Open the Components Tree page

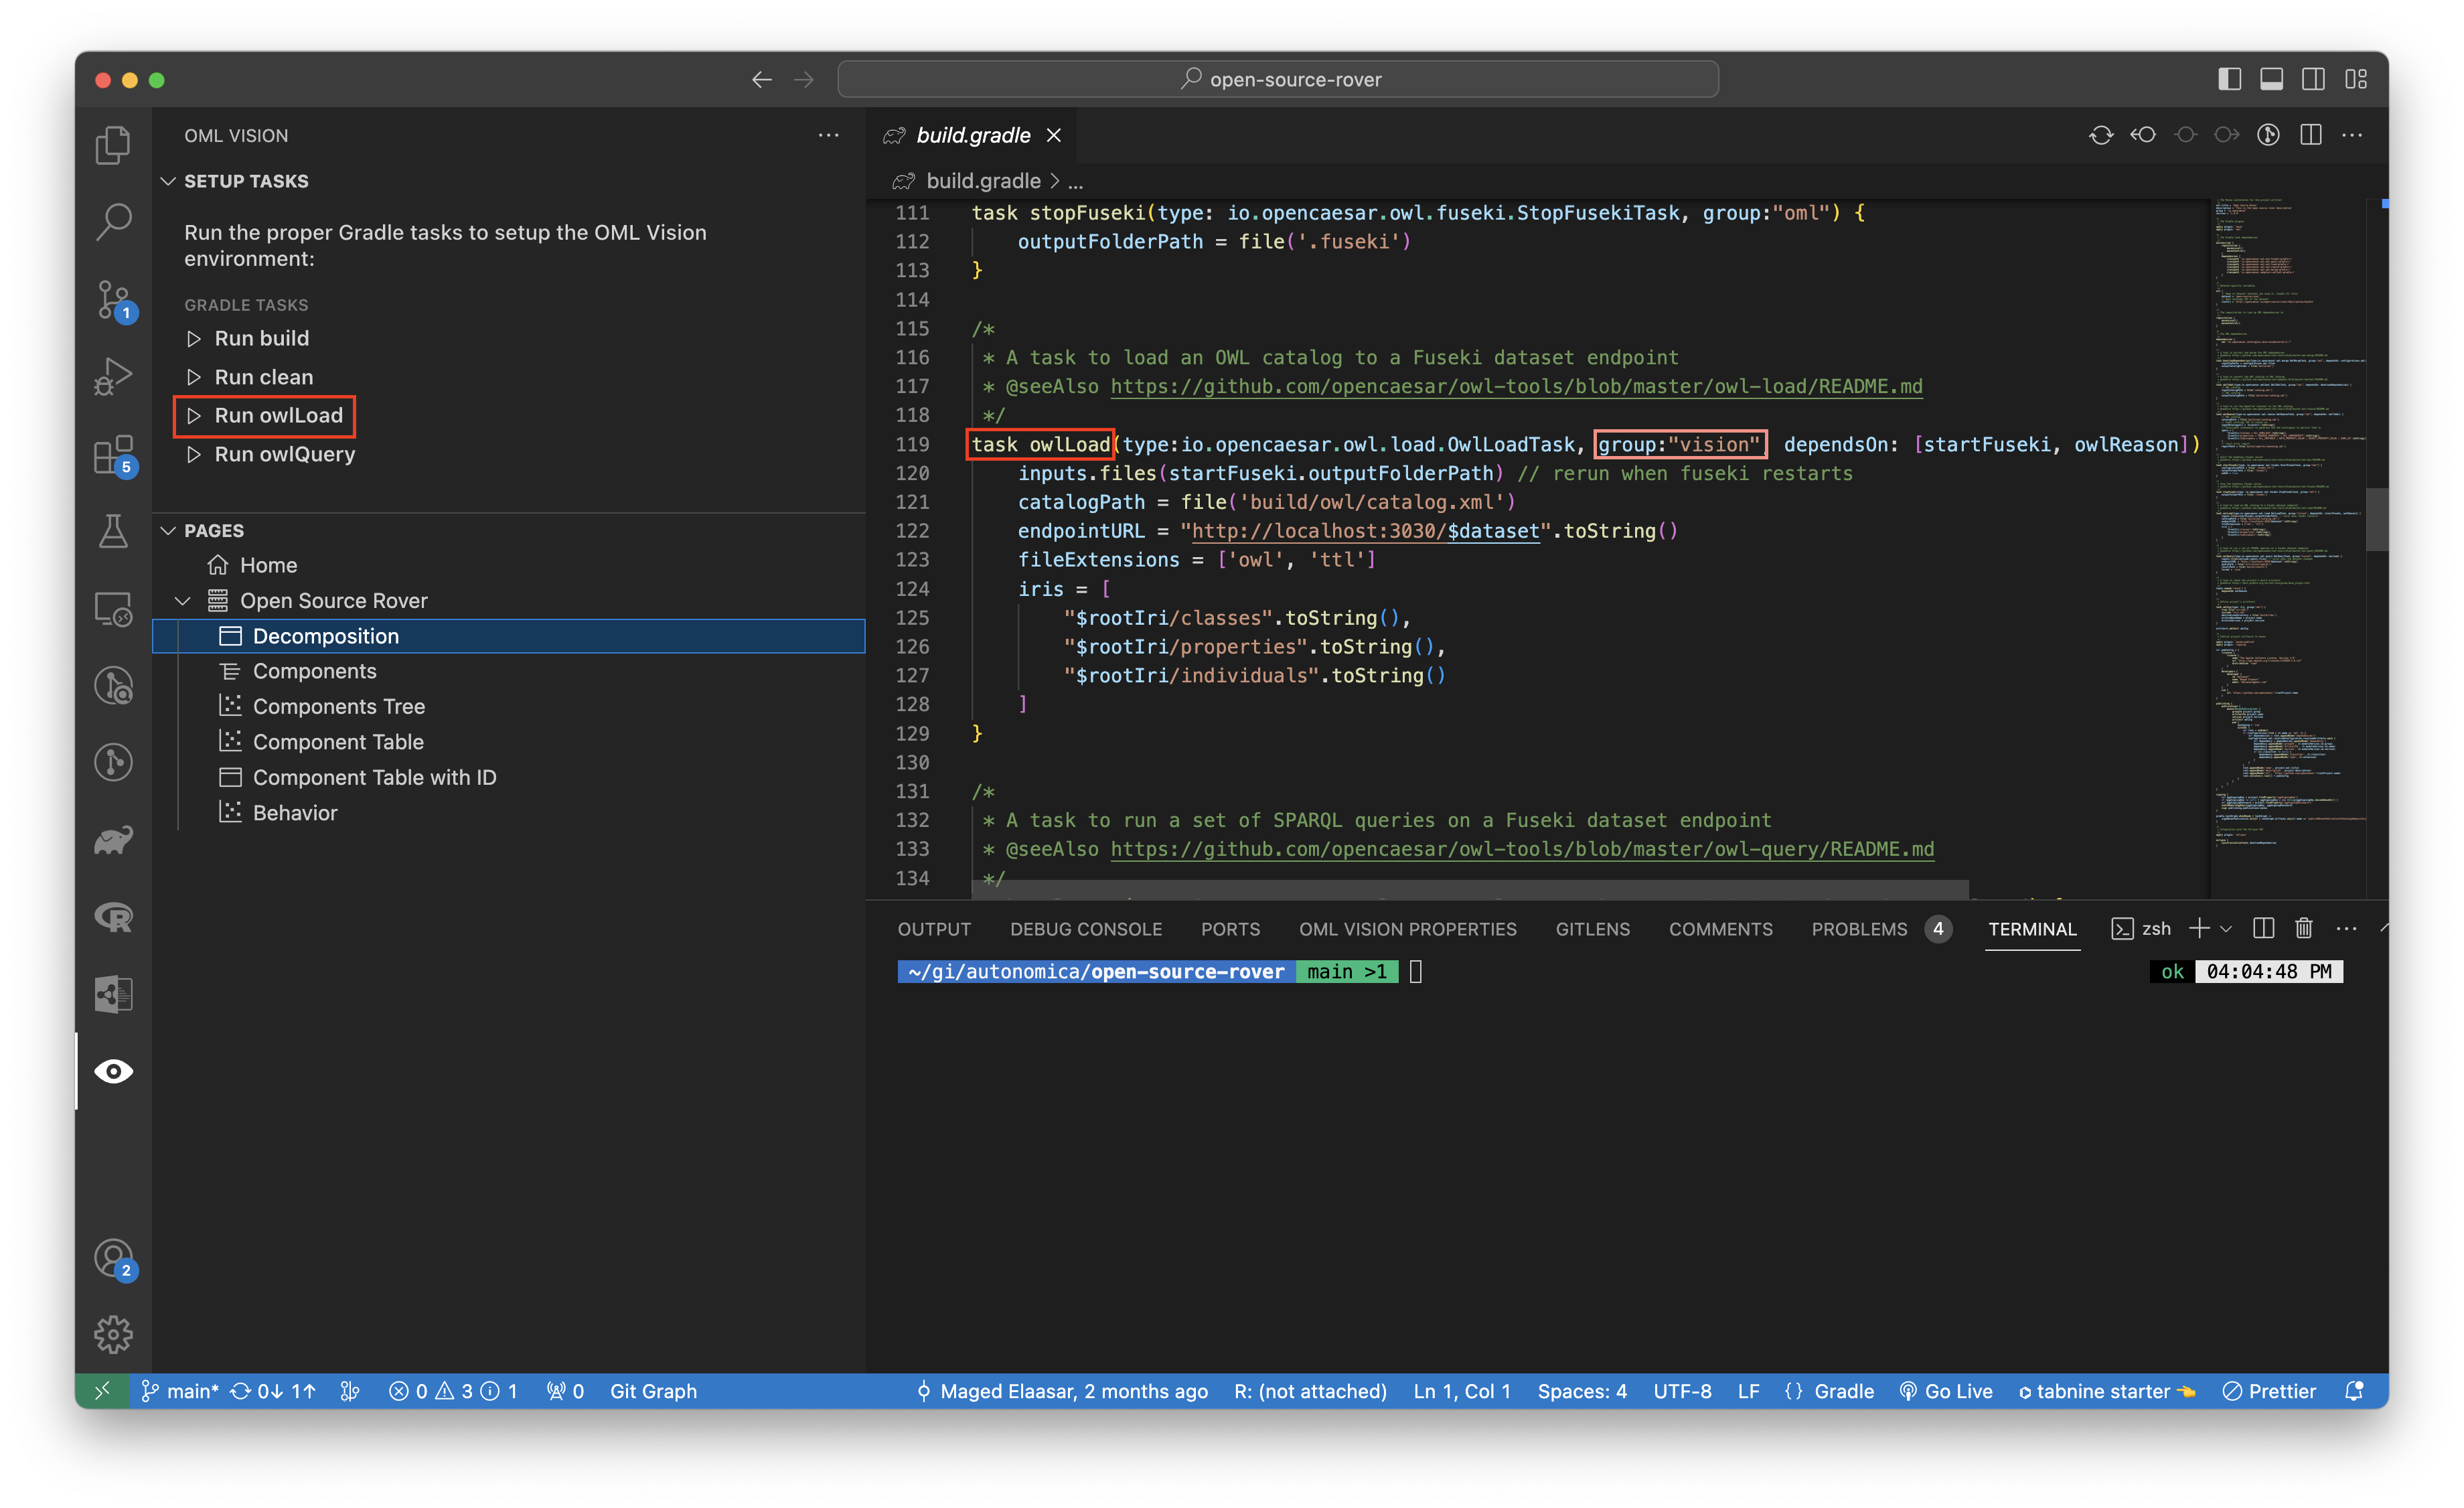click(338, 706)
